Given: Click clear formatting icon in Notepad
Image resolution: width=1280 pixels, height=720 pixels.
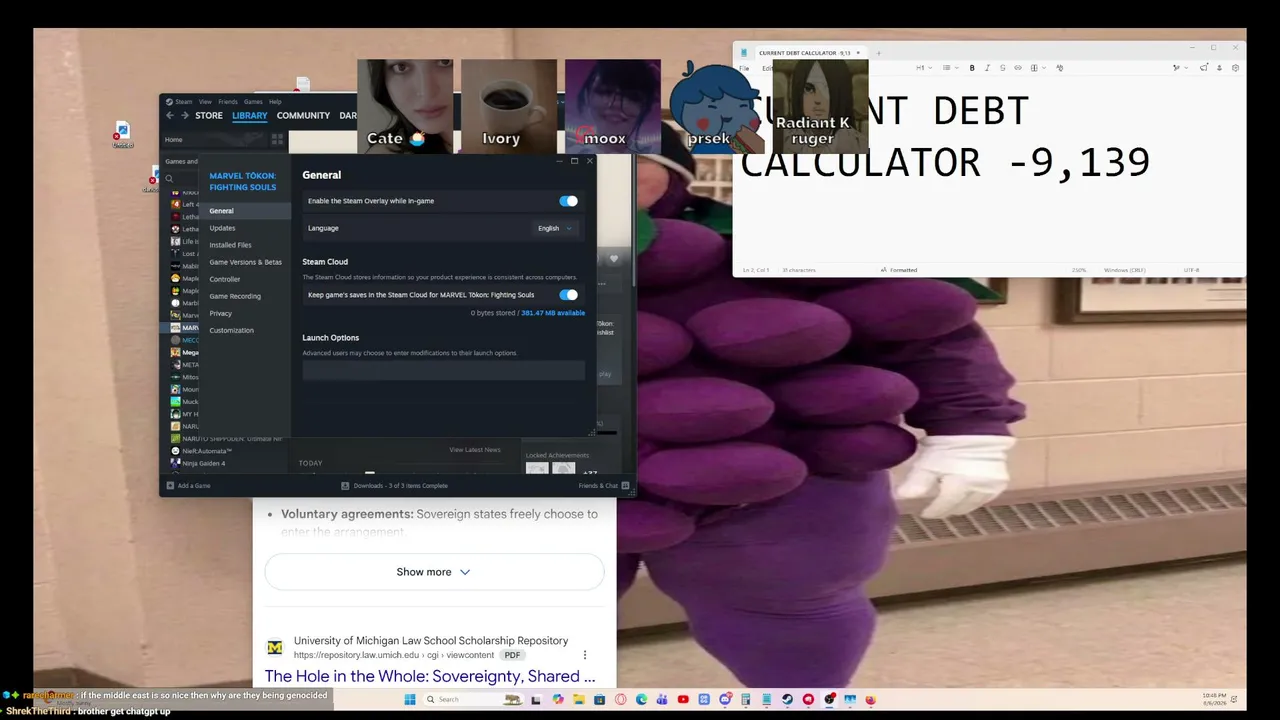Looking at the screenshot, I should [1059, 68].
